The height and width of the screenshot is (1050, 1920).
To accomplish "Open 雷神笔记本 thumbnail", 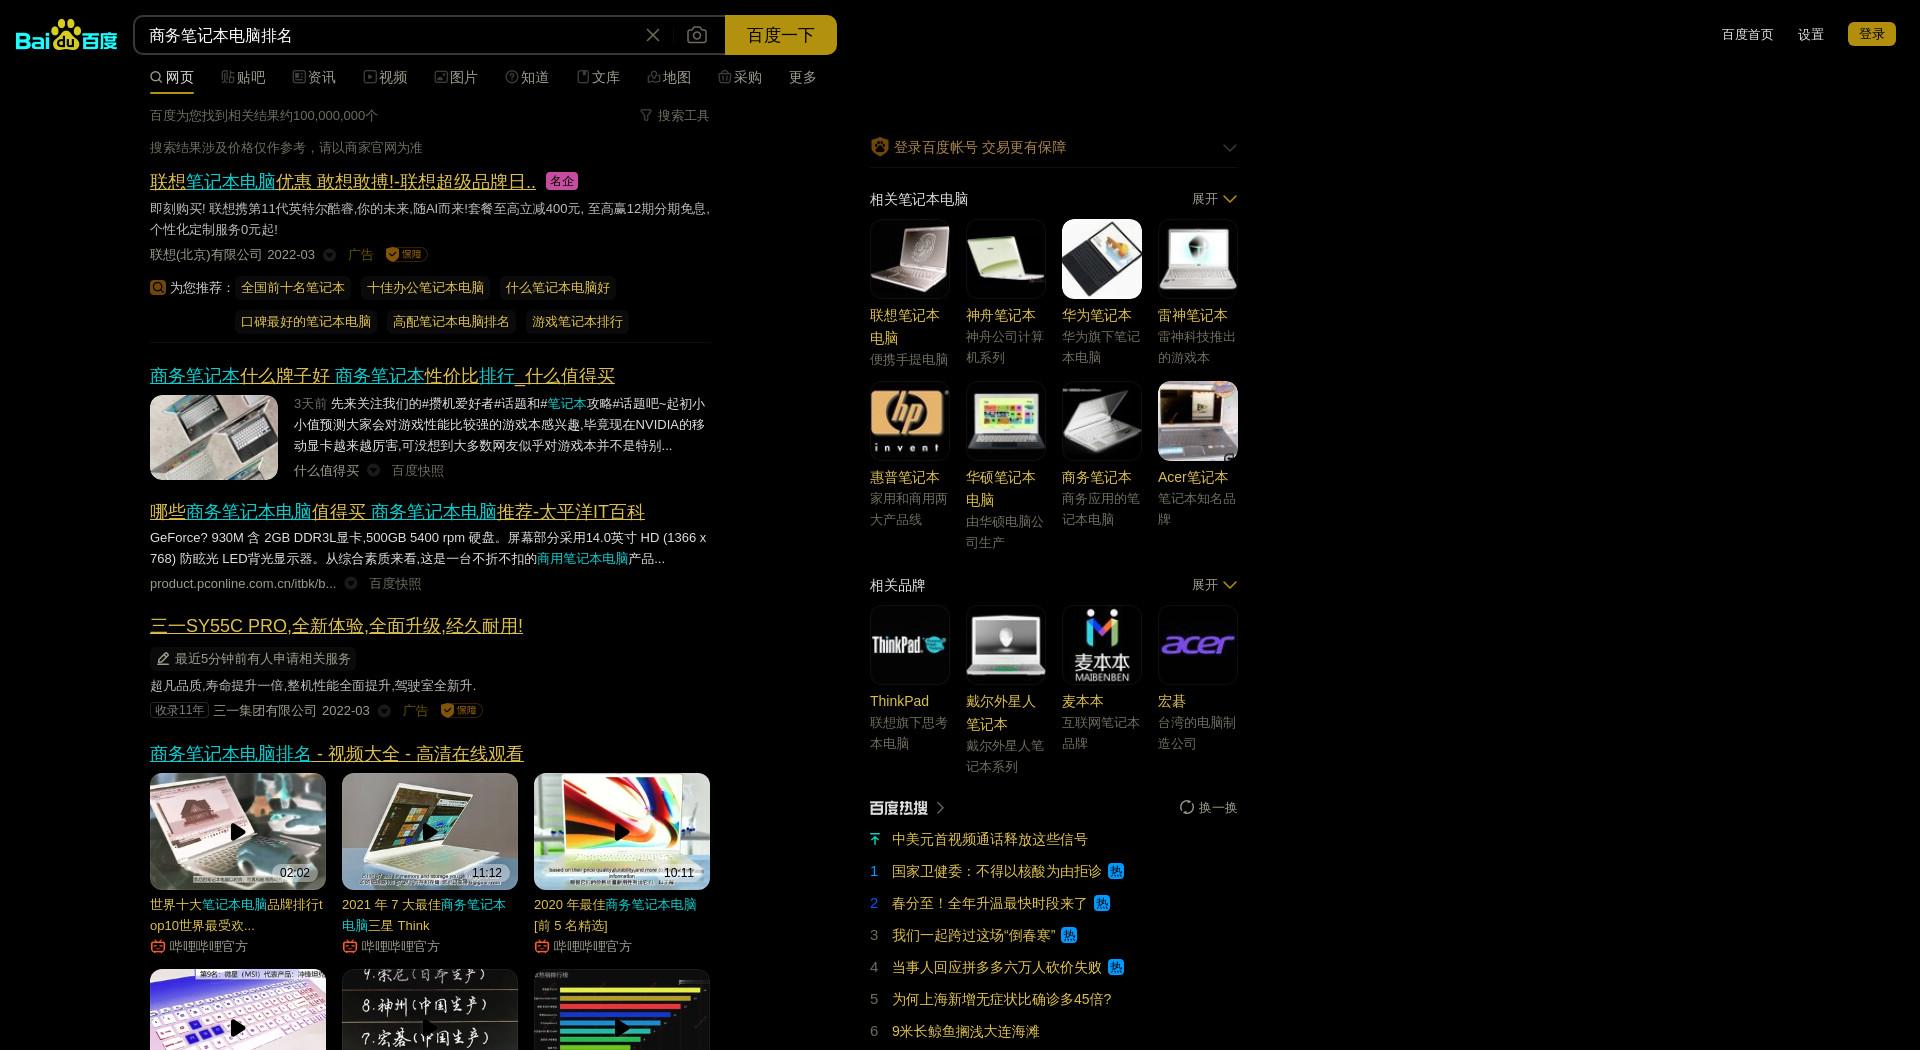I will pyautogui.click(x=1198, y=259).
